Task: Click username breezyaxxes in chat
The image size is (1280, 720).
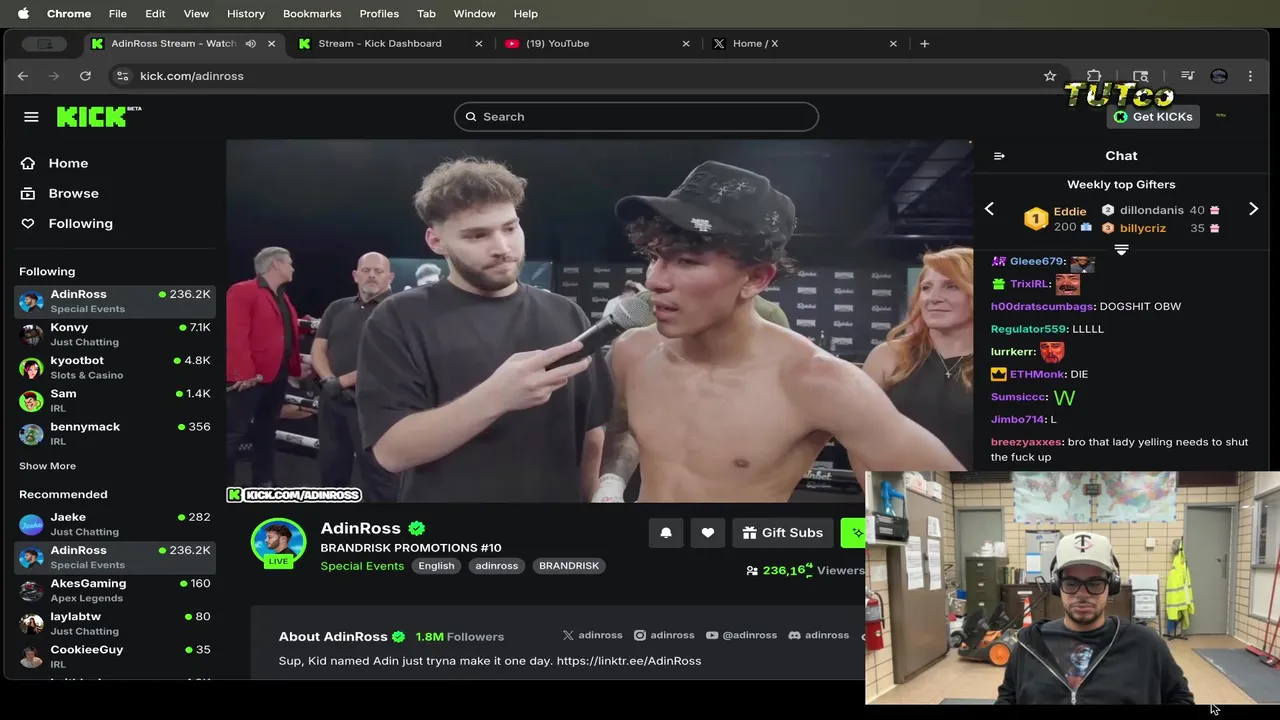Action: tap(1026, 442)
